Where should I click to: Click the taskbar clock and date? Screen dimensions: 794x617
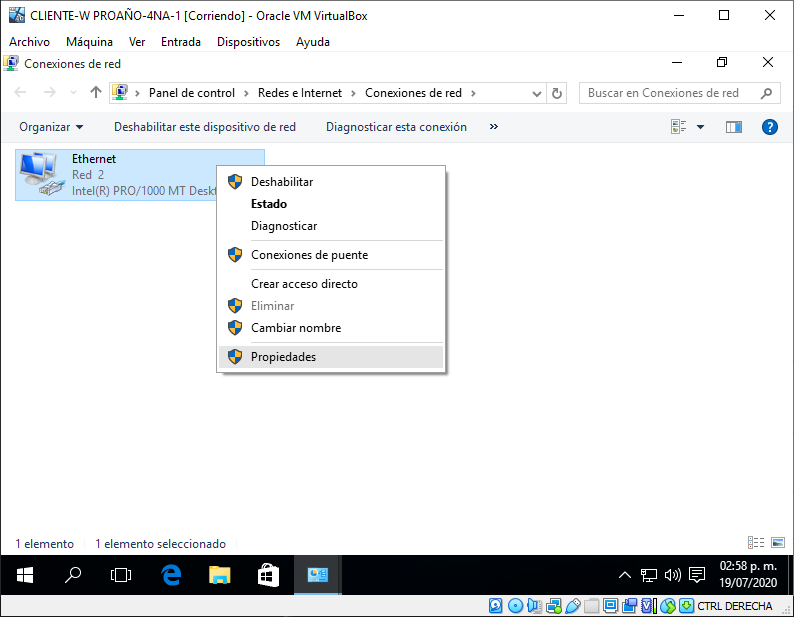(x=748, y=574)
